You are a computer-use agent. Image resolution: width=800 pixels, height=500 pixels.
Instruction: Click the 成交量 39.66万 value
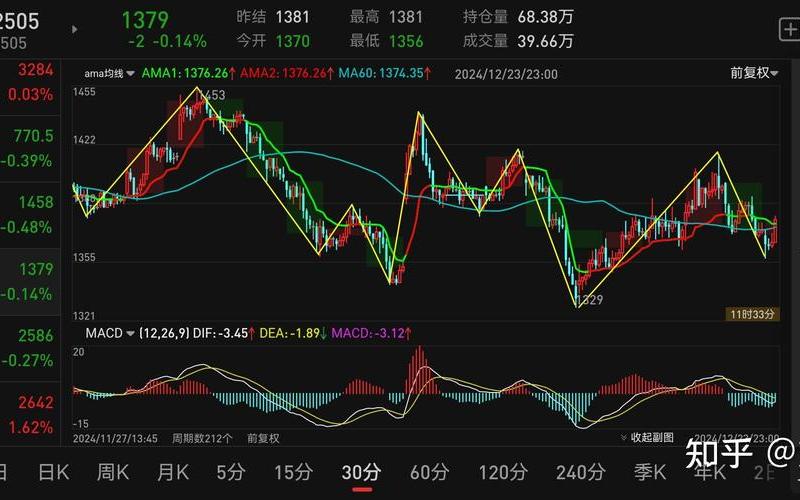point(518,40)
